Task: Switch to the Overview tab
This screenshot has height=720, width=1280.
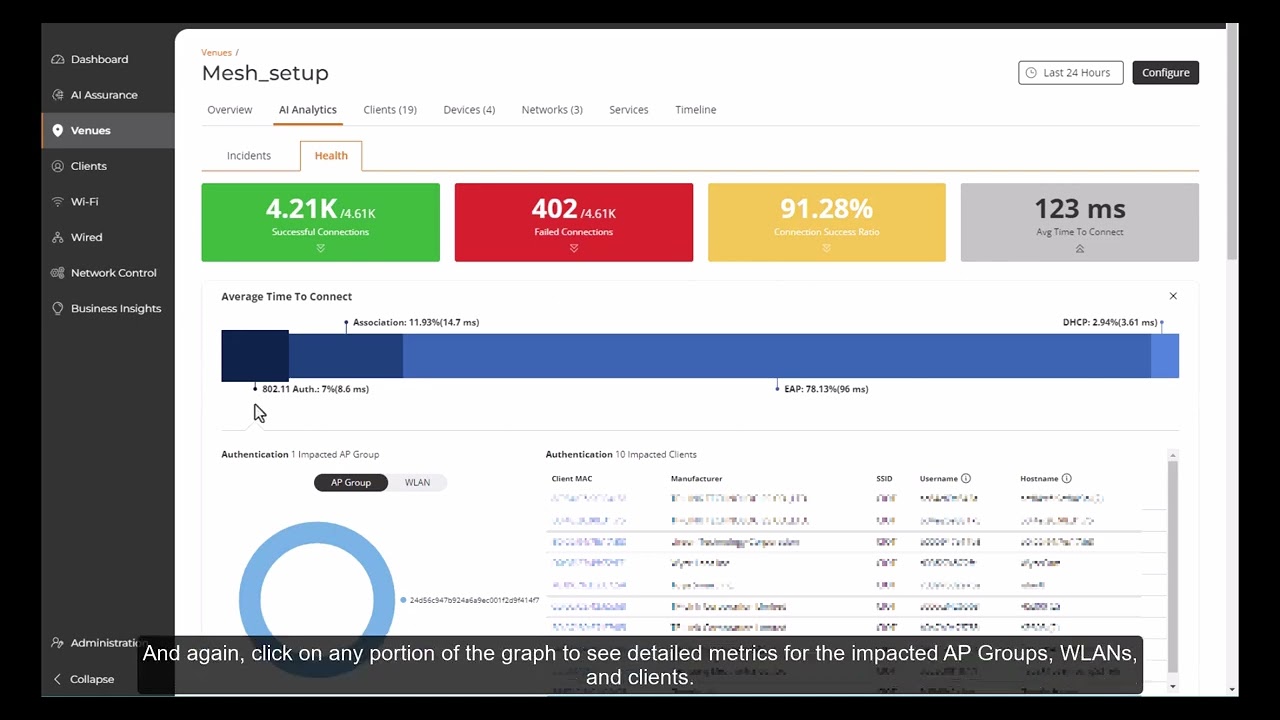Action: coord(230,110)
